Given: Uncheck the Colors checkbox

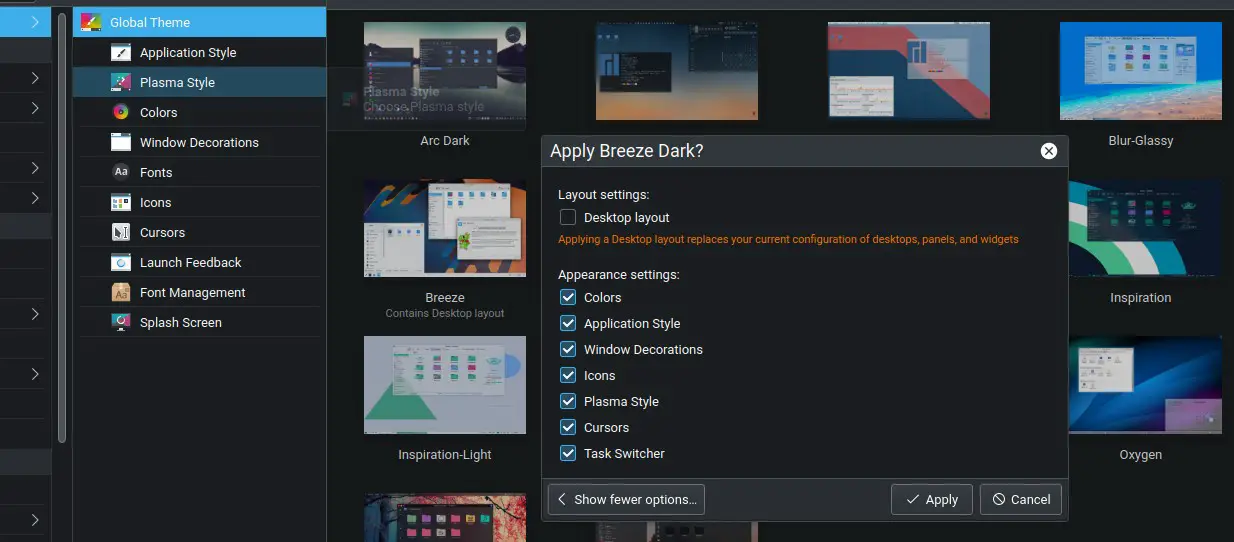Looking at the screenshot, I should click(568, 297).
